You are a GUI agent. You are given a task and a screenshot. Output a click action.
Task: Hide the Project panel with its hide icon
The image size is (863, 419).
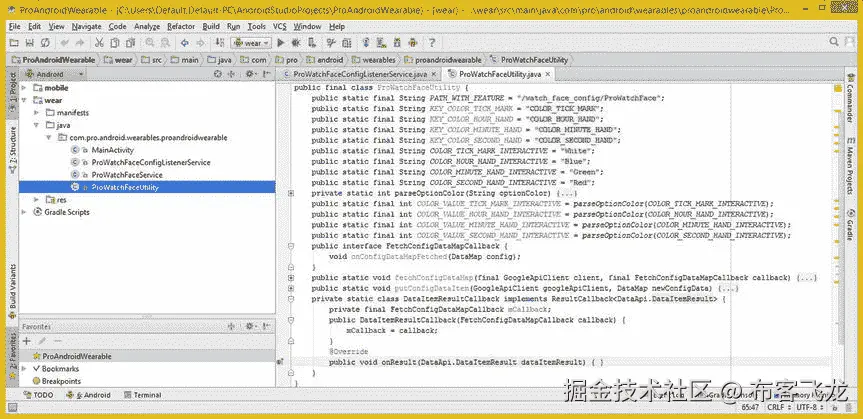[267, 74]
